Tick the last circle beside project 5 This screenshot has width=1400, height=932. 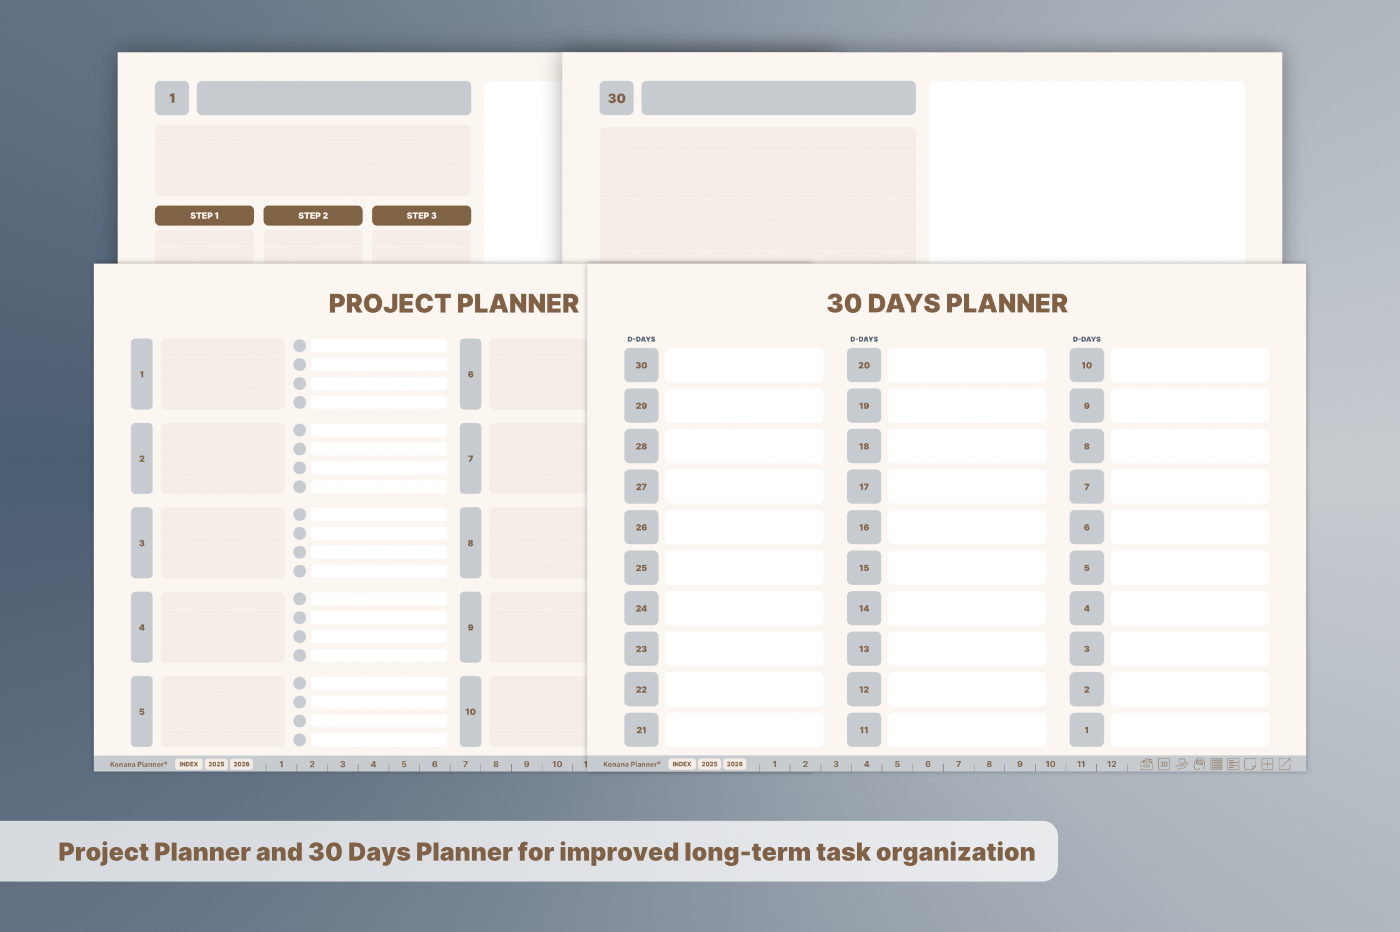pyautogui.click(x=299, y=740)
